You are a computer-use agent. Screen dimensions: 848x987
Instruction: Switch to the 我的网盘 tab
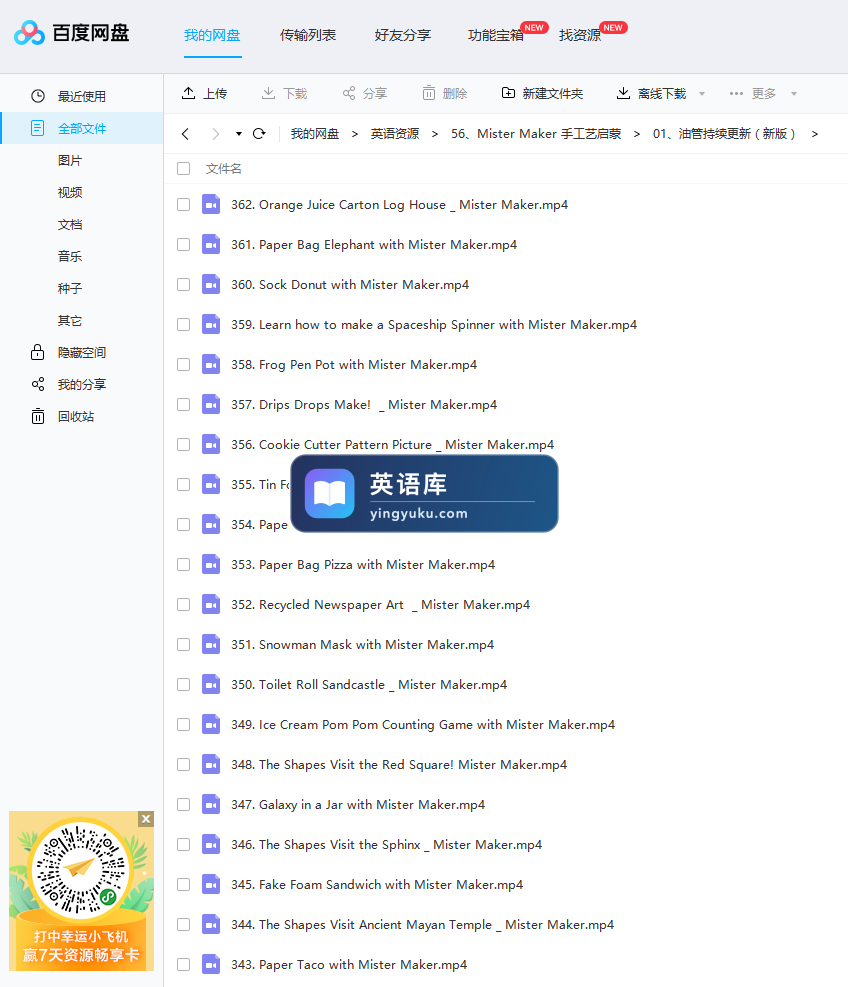212,35
